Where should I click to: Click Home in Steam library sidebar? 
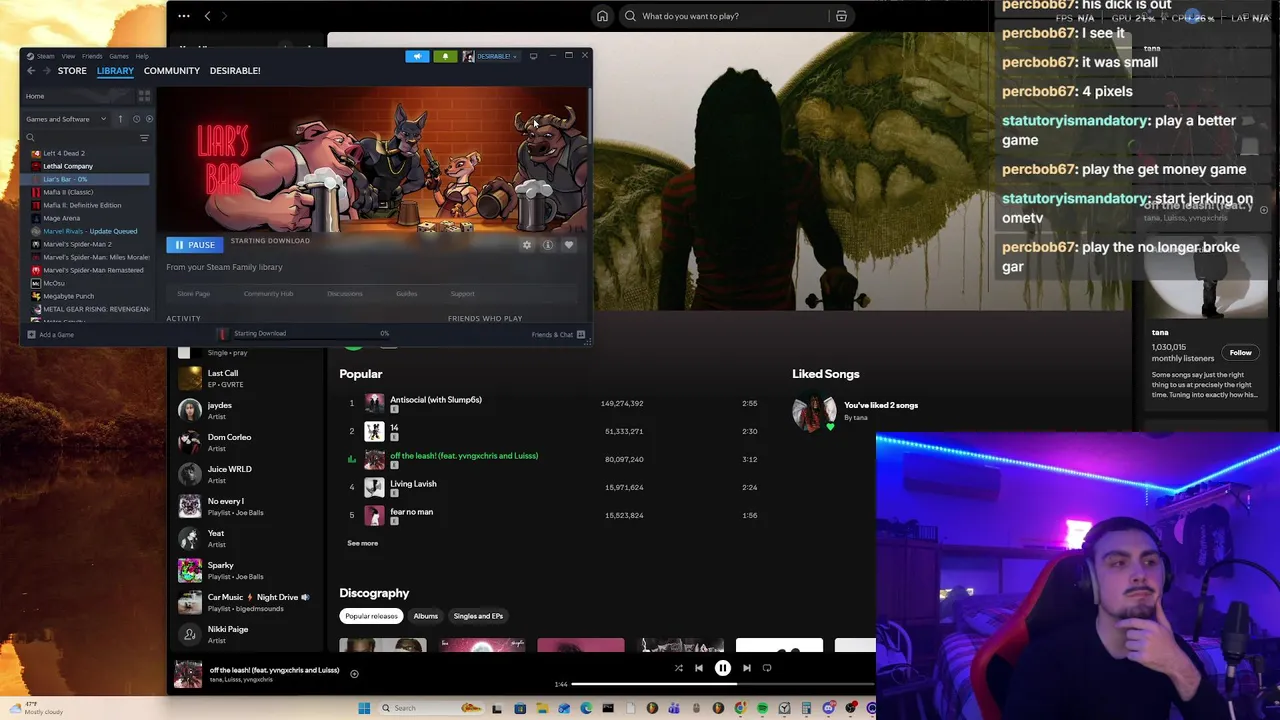pyautogui.click(x=77, y=96)
